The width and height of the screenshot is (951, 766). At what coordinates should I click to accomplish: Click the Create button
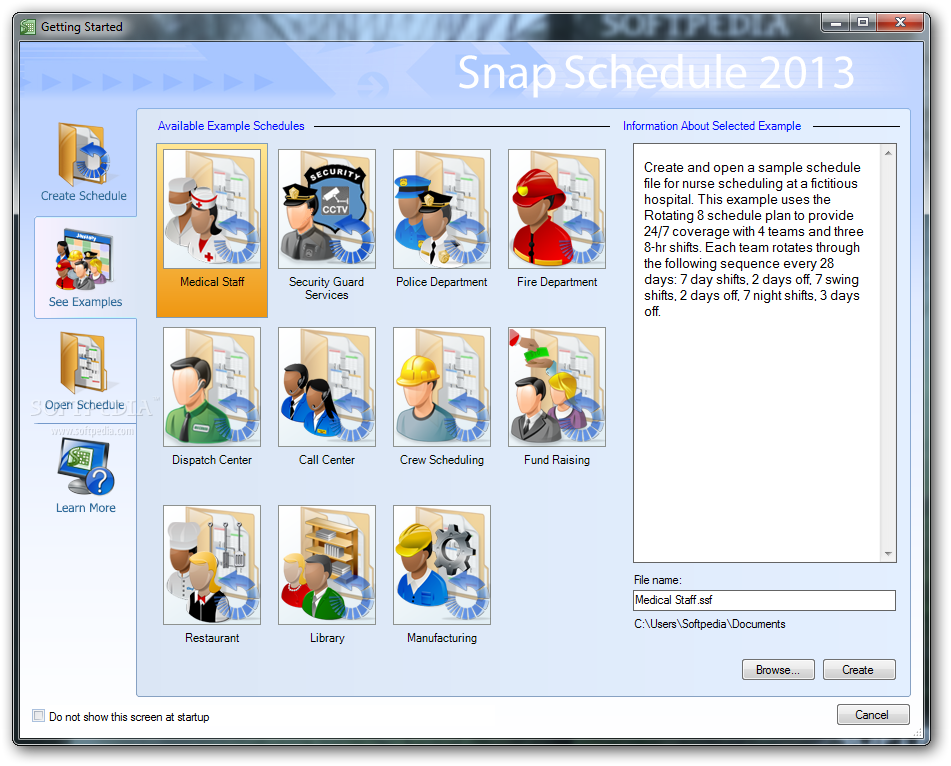858,670
